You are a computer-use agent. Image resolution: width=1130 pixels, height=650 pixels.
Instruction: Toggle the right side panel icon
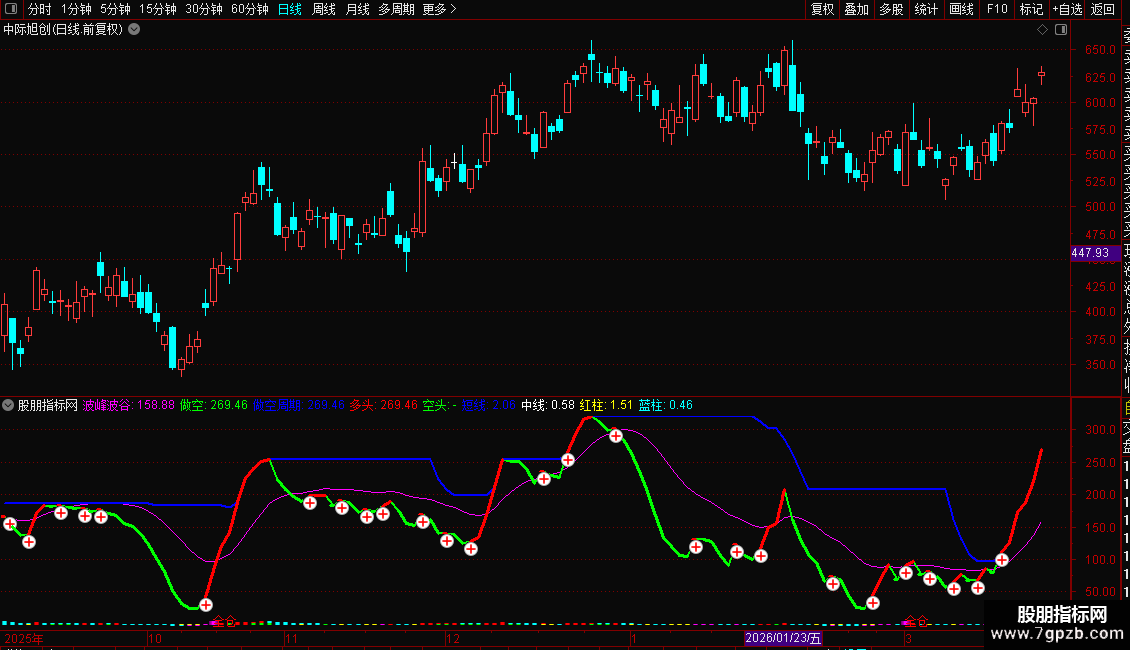pyautogui.click(x=1061, y=30)
